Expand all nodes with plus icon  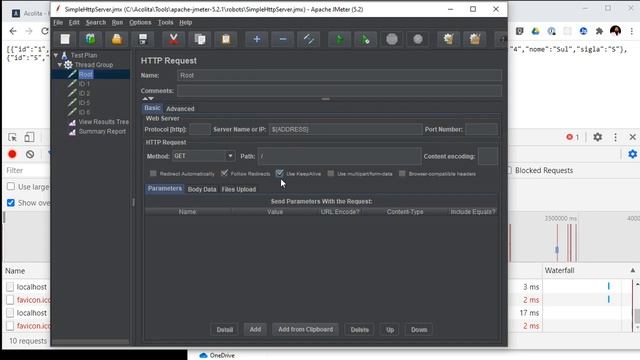(x=256, y=39)
